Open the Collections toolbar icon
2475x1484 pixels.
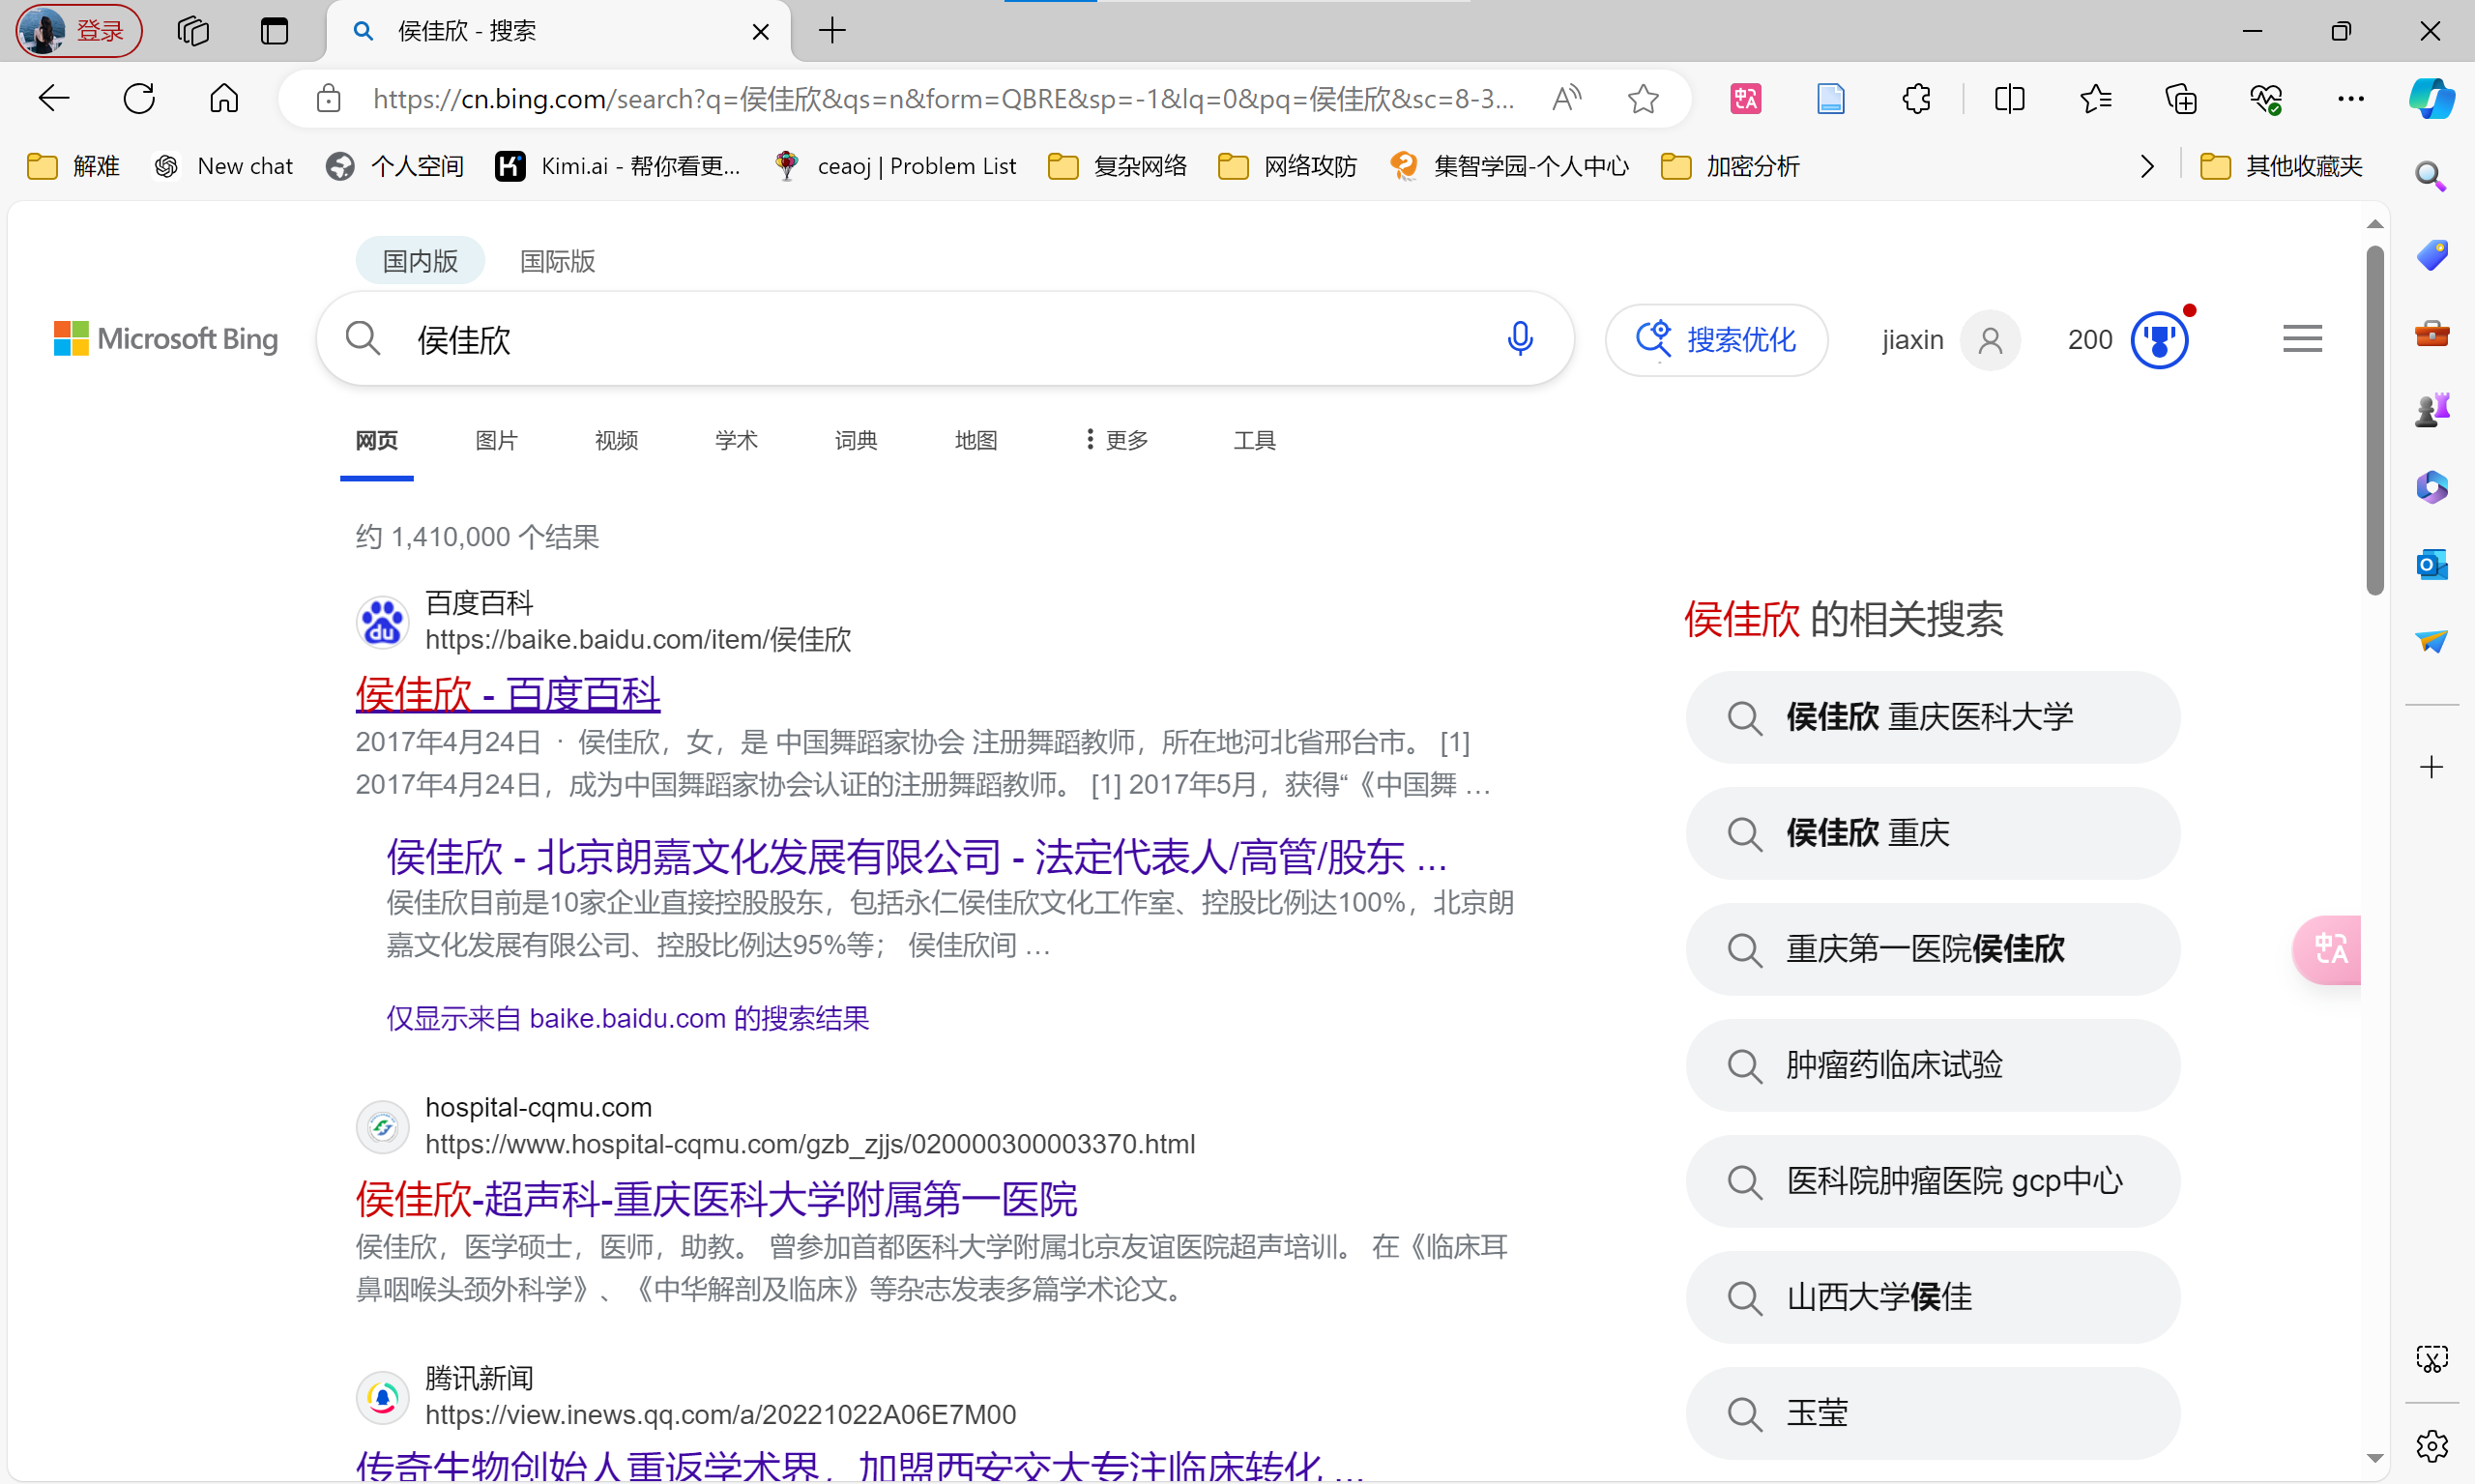[x=2180, y=98]
